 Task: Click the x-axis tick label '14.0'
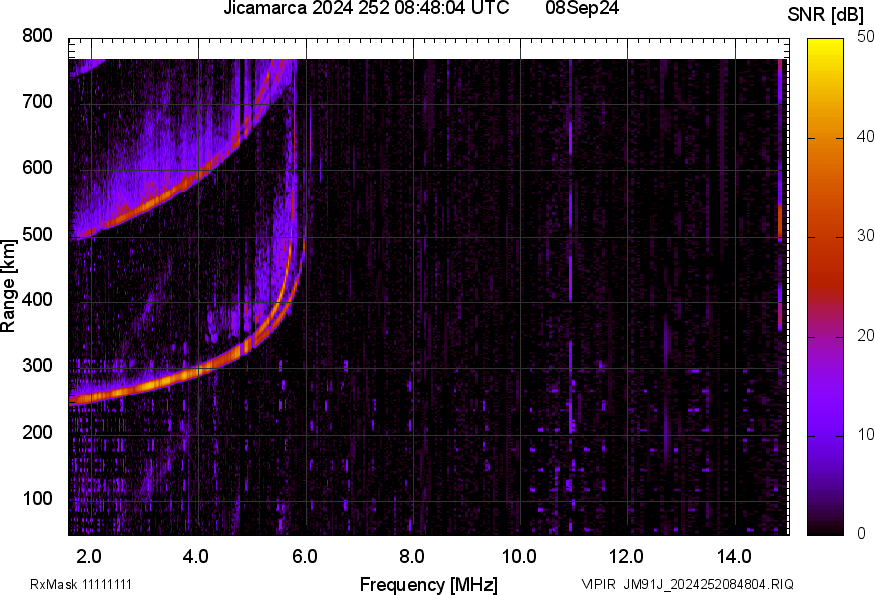click(734, 556)
